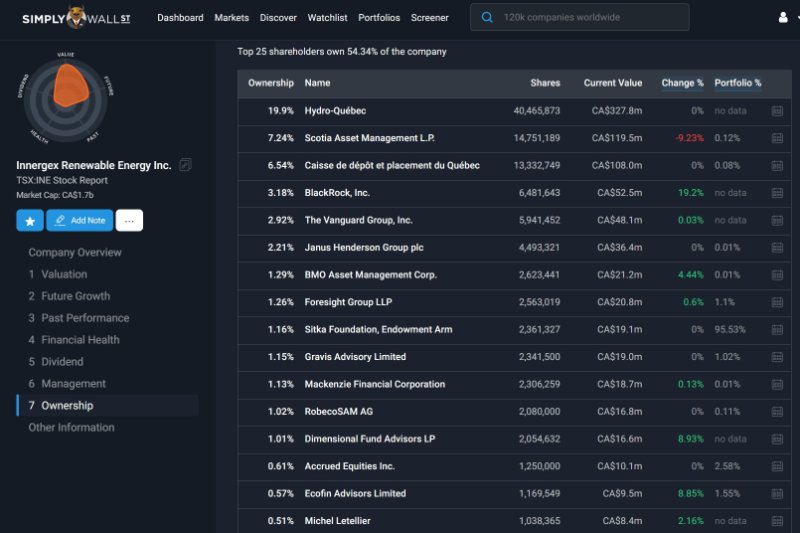This screenshot has height=533, width=800.
Task: Click the search magnifier icon
Action: [487, 17]
